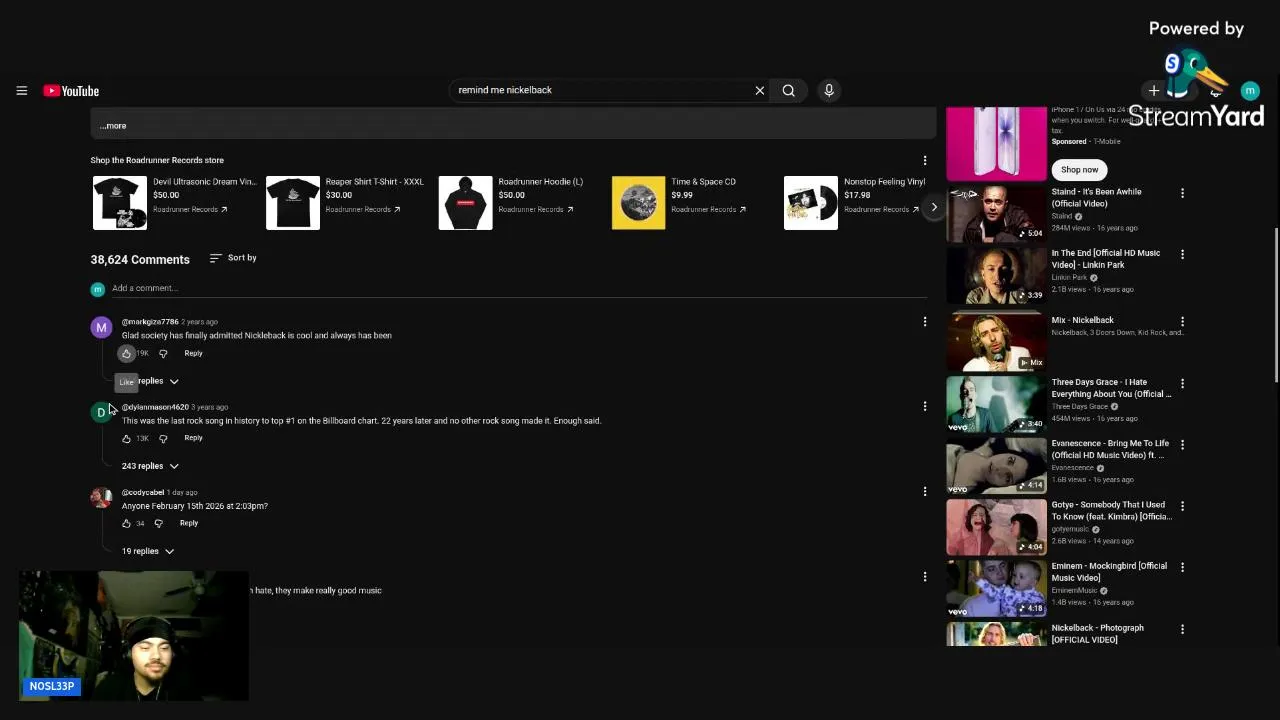Open action menu for @codycabel comment
1280x720 pixels.
coord(925,492)
